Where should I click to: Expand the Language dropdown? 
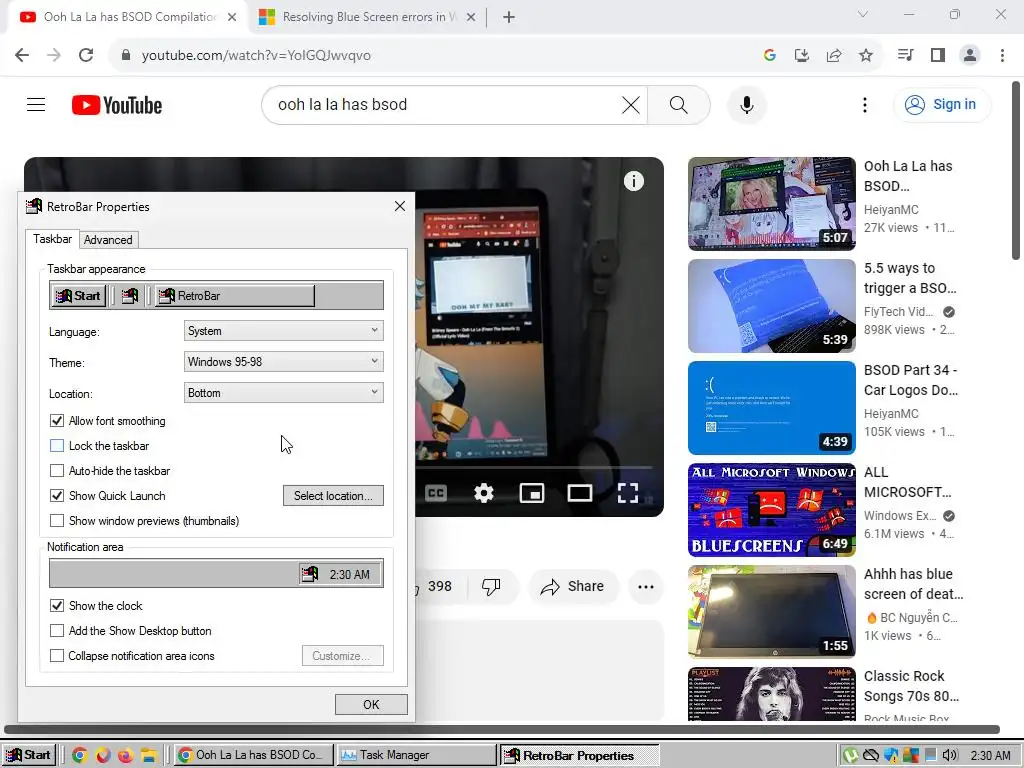pyautogui.click(x=283, y=330)
